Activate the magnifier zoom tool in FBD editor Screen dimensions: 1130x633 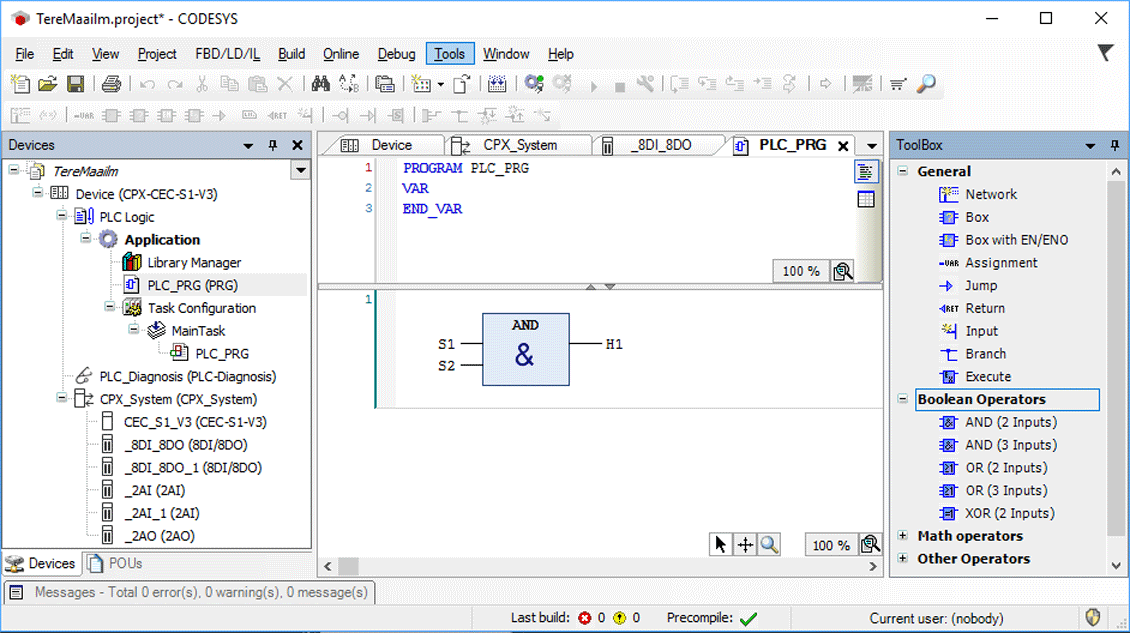769,544
